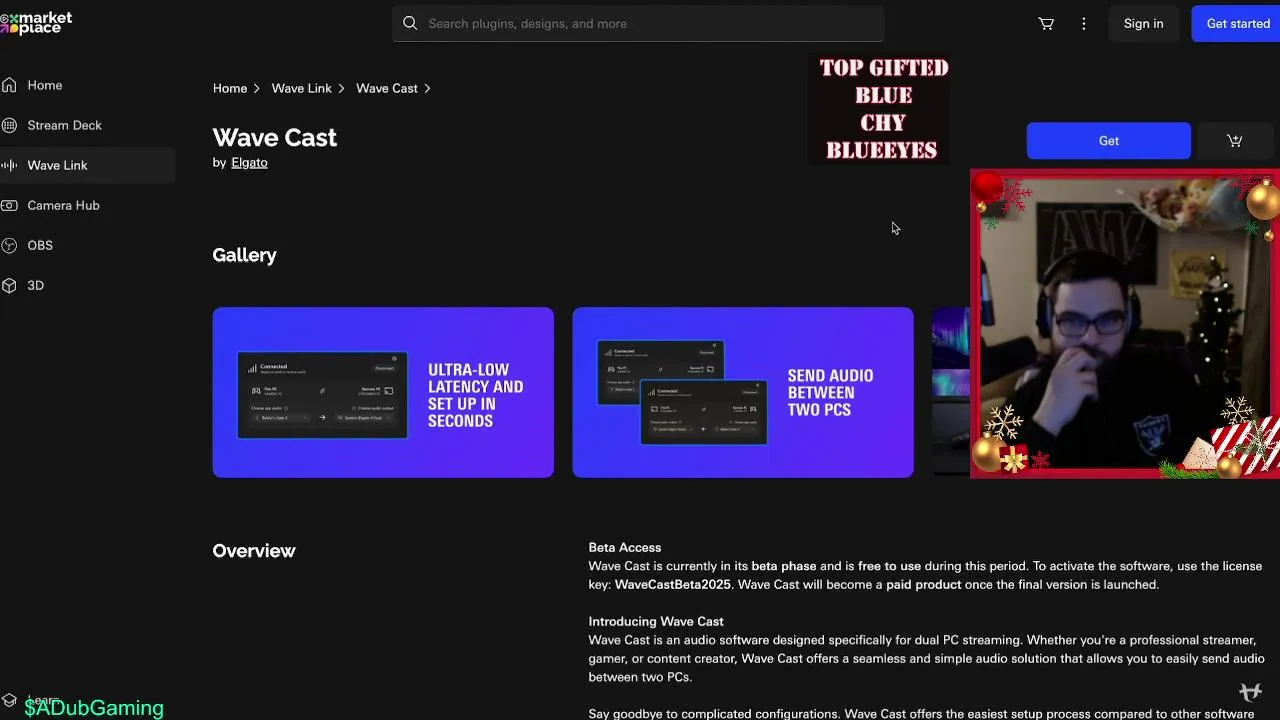Image resolution: width=1280 pixels, height=720 pixels.
Task: Open the three-dot more options menu
Action: 1084,24
